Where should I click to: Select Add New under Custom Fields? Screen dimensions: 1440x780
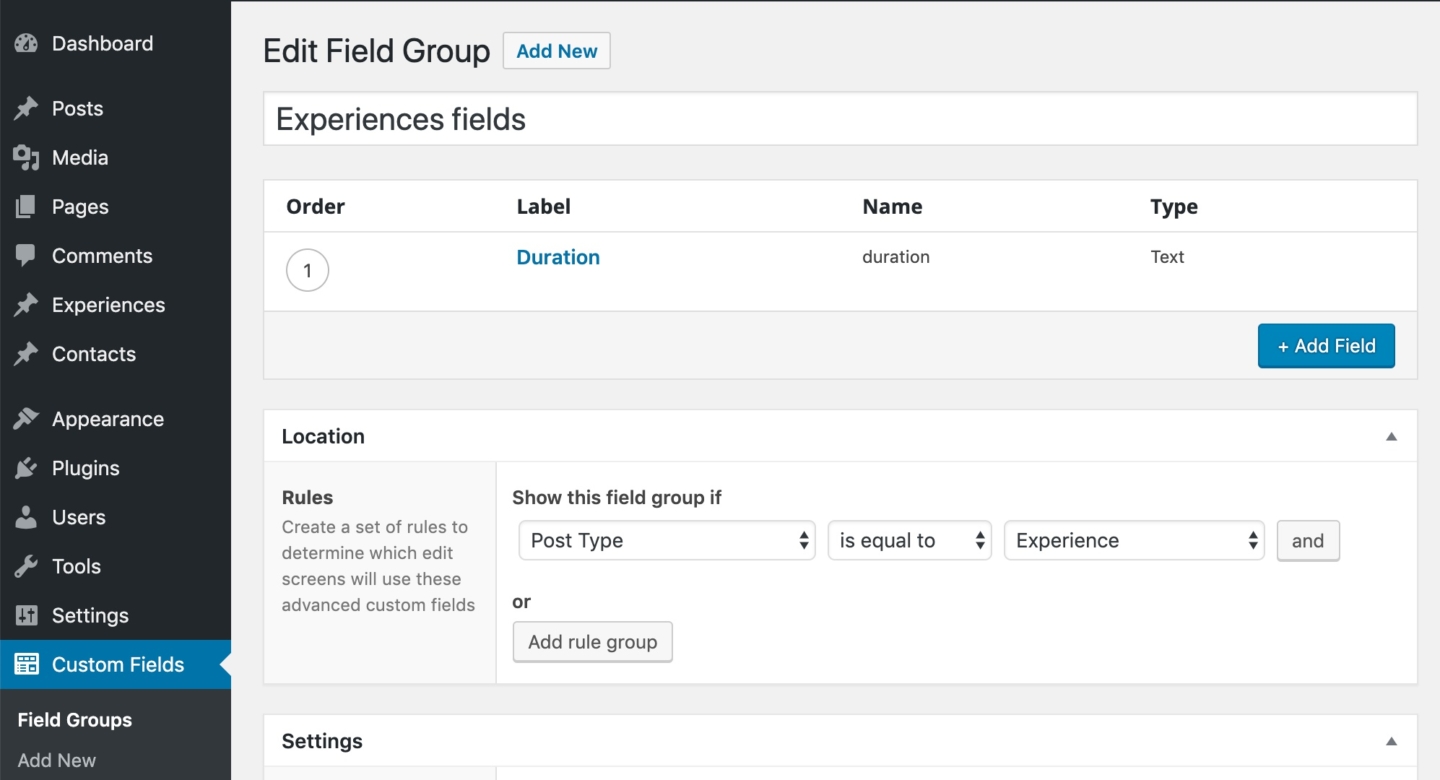tap(56, 761)
